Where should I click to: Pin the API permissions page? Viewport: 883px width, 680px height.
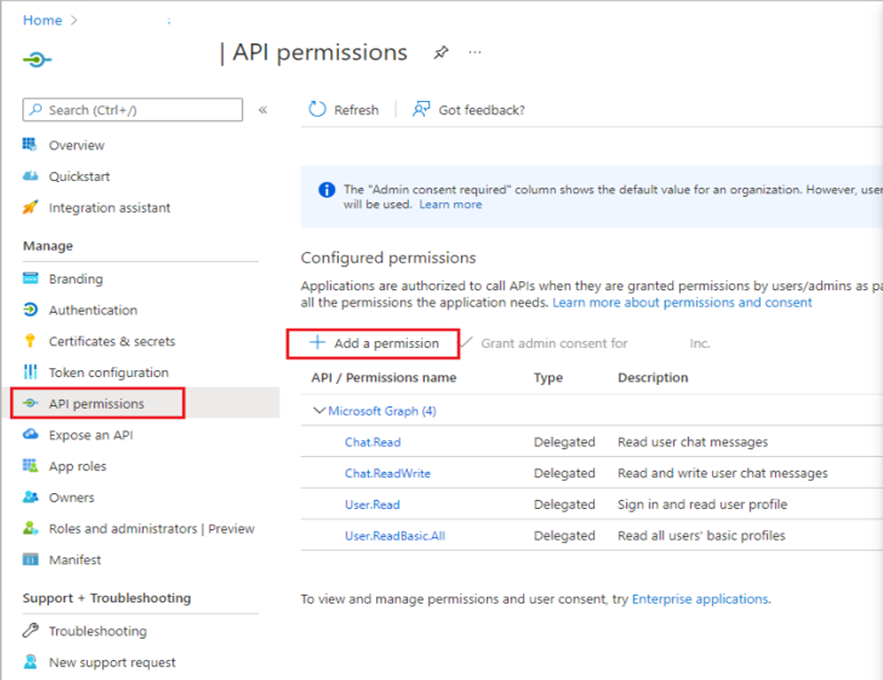click(441, 53)
